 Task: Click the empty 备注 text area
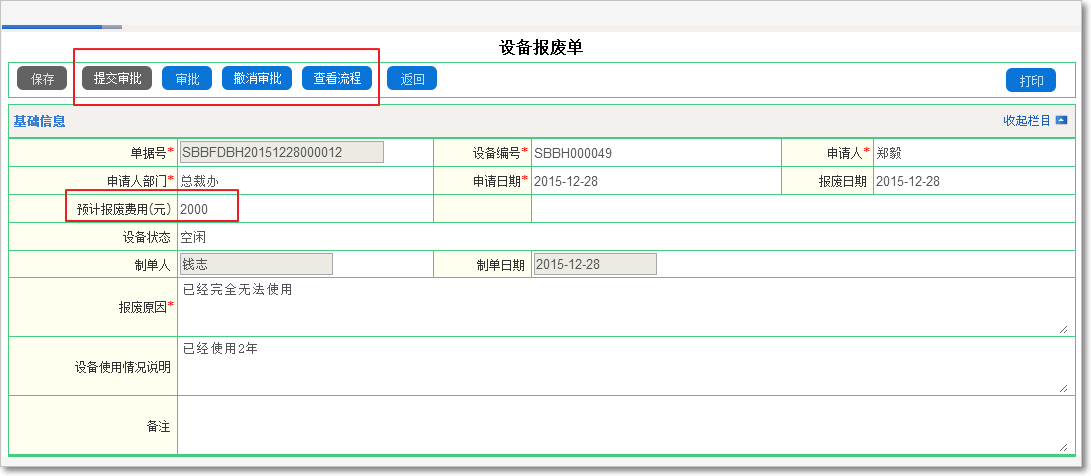pos(620,425)
